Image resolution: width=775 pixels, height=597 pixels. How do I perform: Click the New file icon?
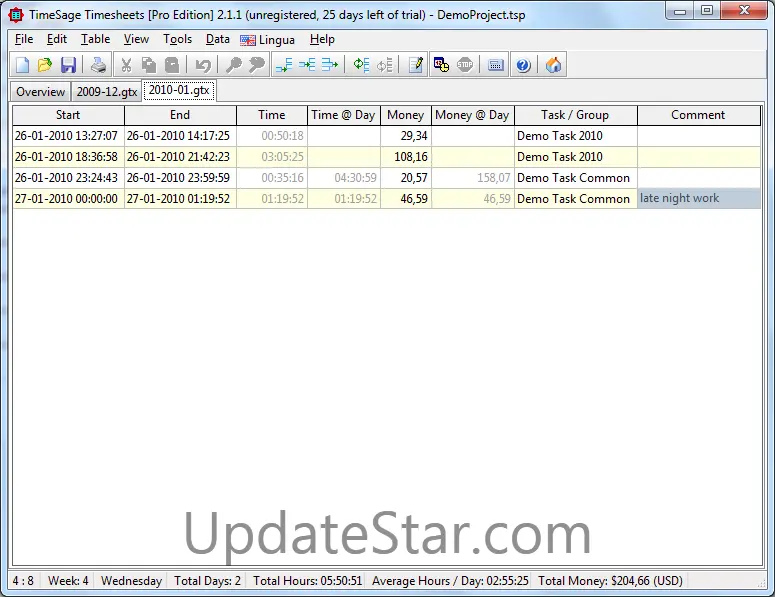click(x=22, y=65)
